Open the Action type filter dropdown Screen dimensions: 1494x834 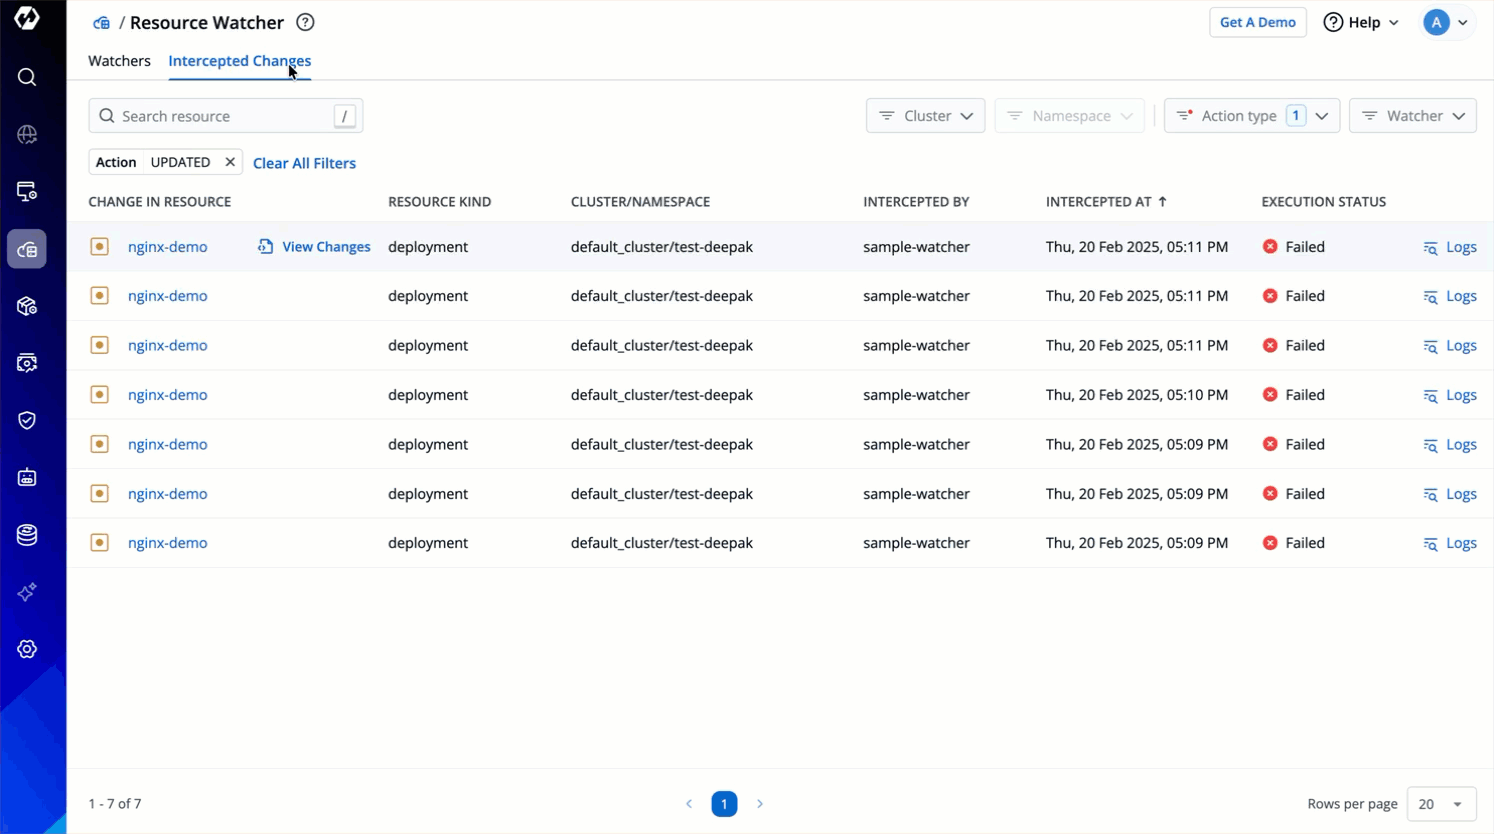pos(1251,116)
